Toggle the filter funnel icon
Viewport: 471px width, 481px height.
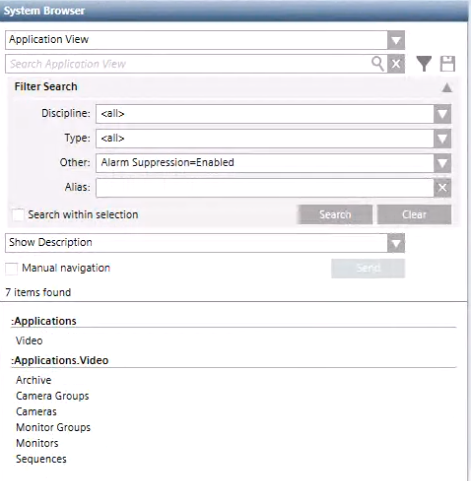[x=424, y=63]
